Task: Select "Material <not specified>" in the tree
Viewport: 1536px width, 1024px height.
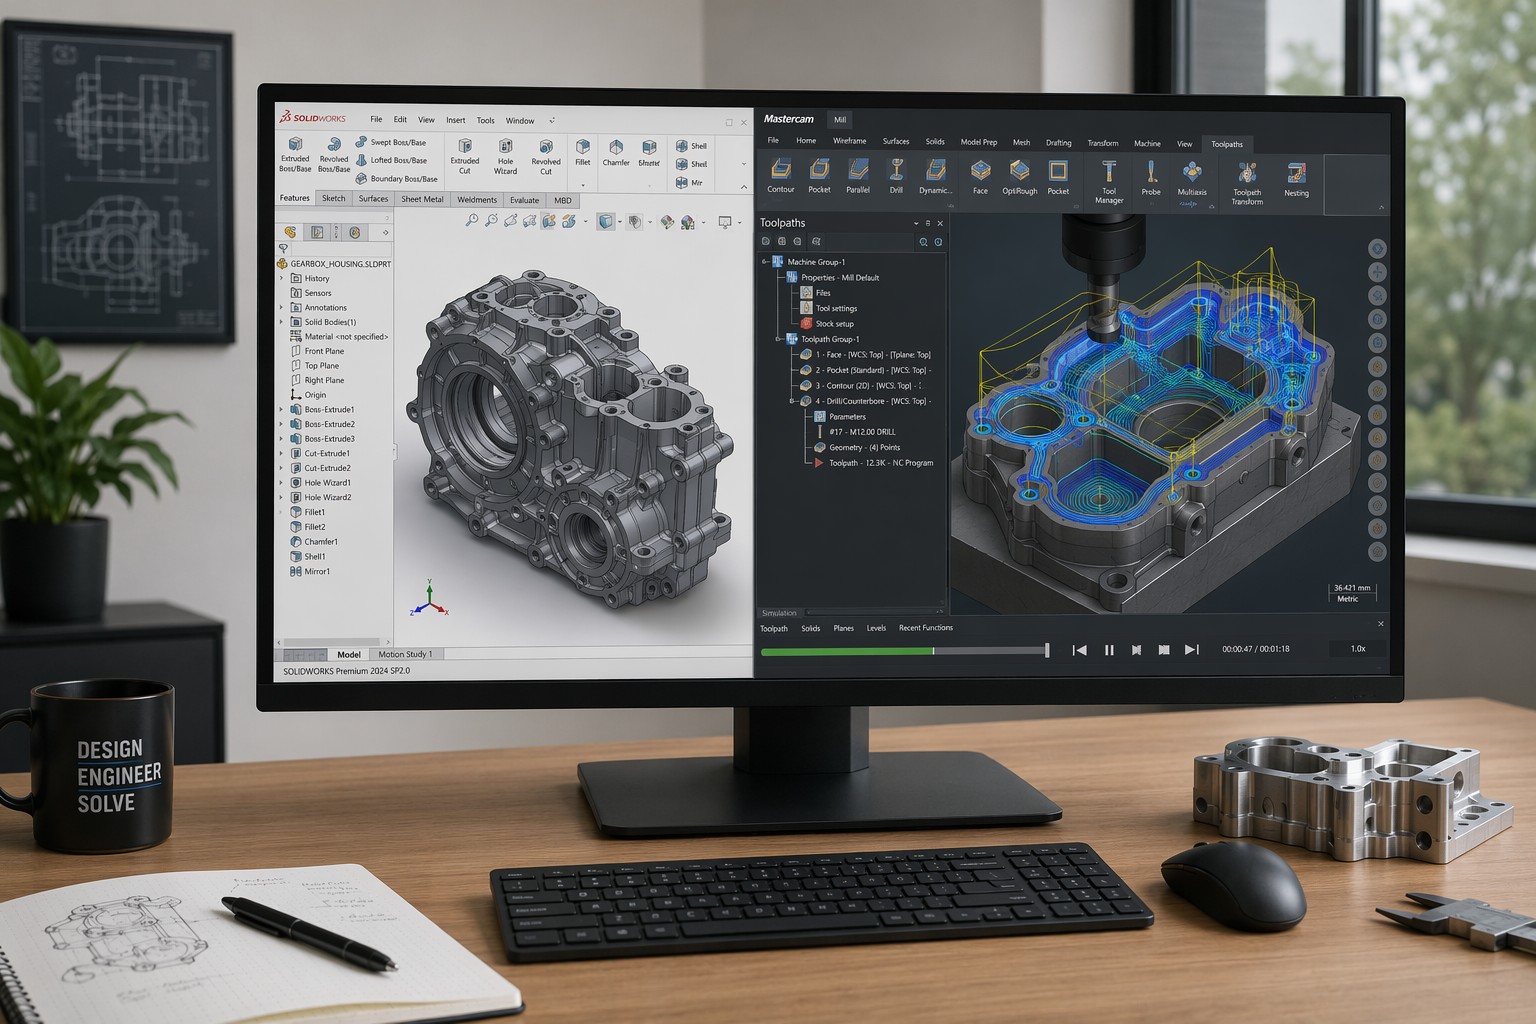Action: pos(339,337)
